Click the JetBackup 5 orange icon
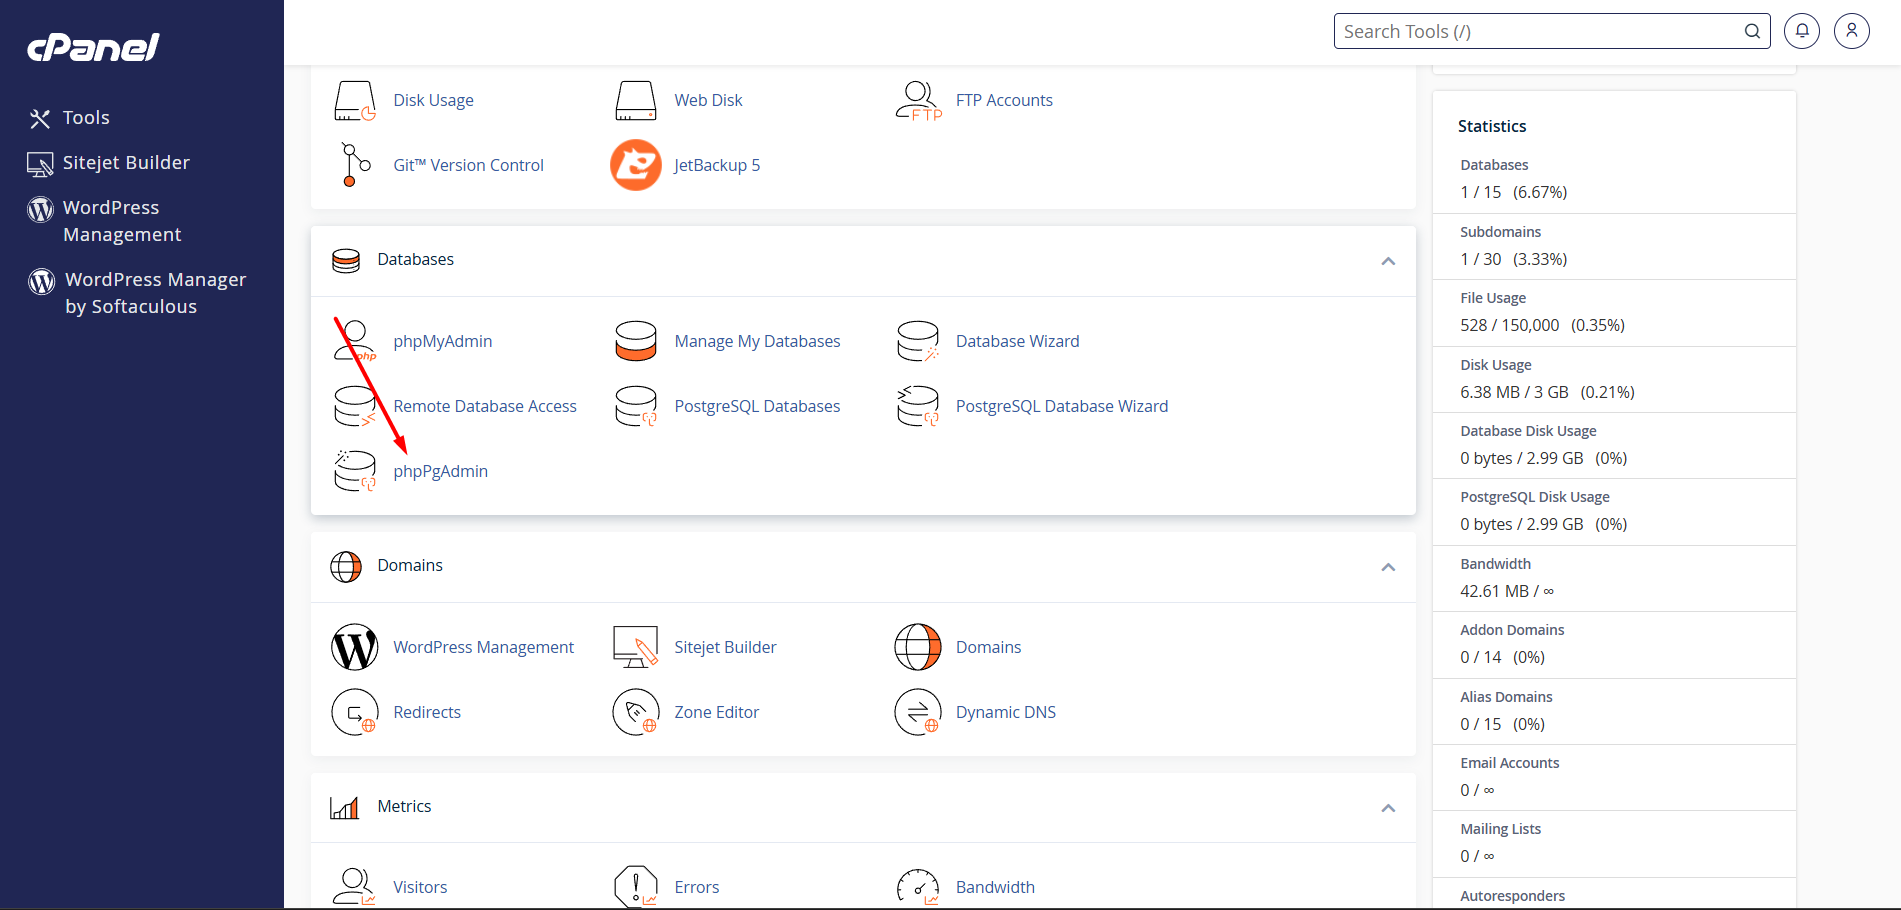The width and height of the screenshot is (1901, 910). 636,165
